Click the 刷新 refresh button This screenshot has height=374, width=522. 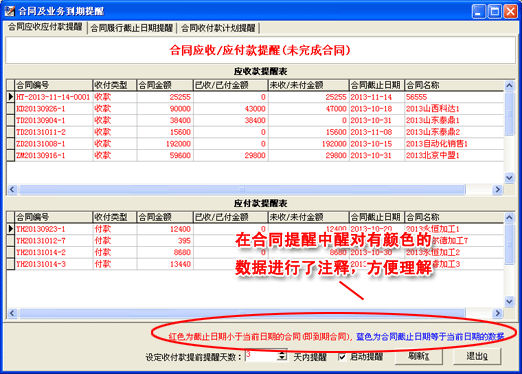(x=419, y=357)
